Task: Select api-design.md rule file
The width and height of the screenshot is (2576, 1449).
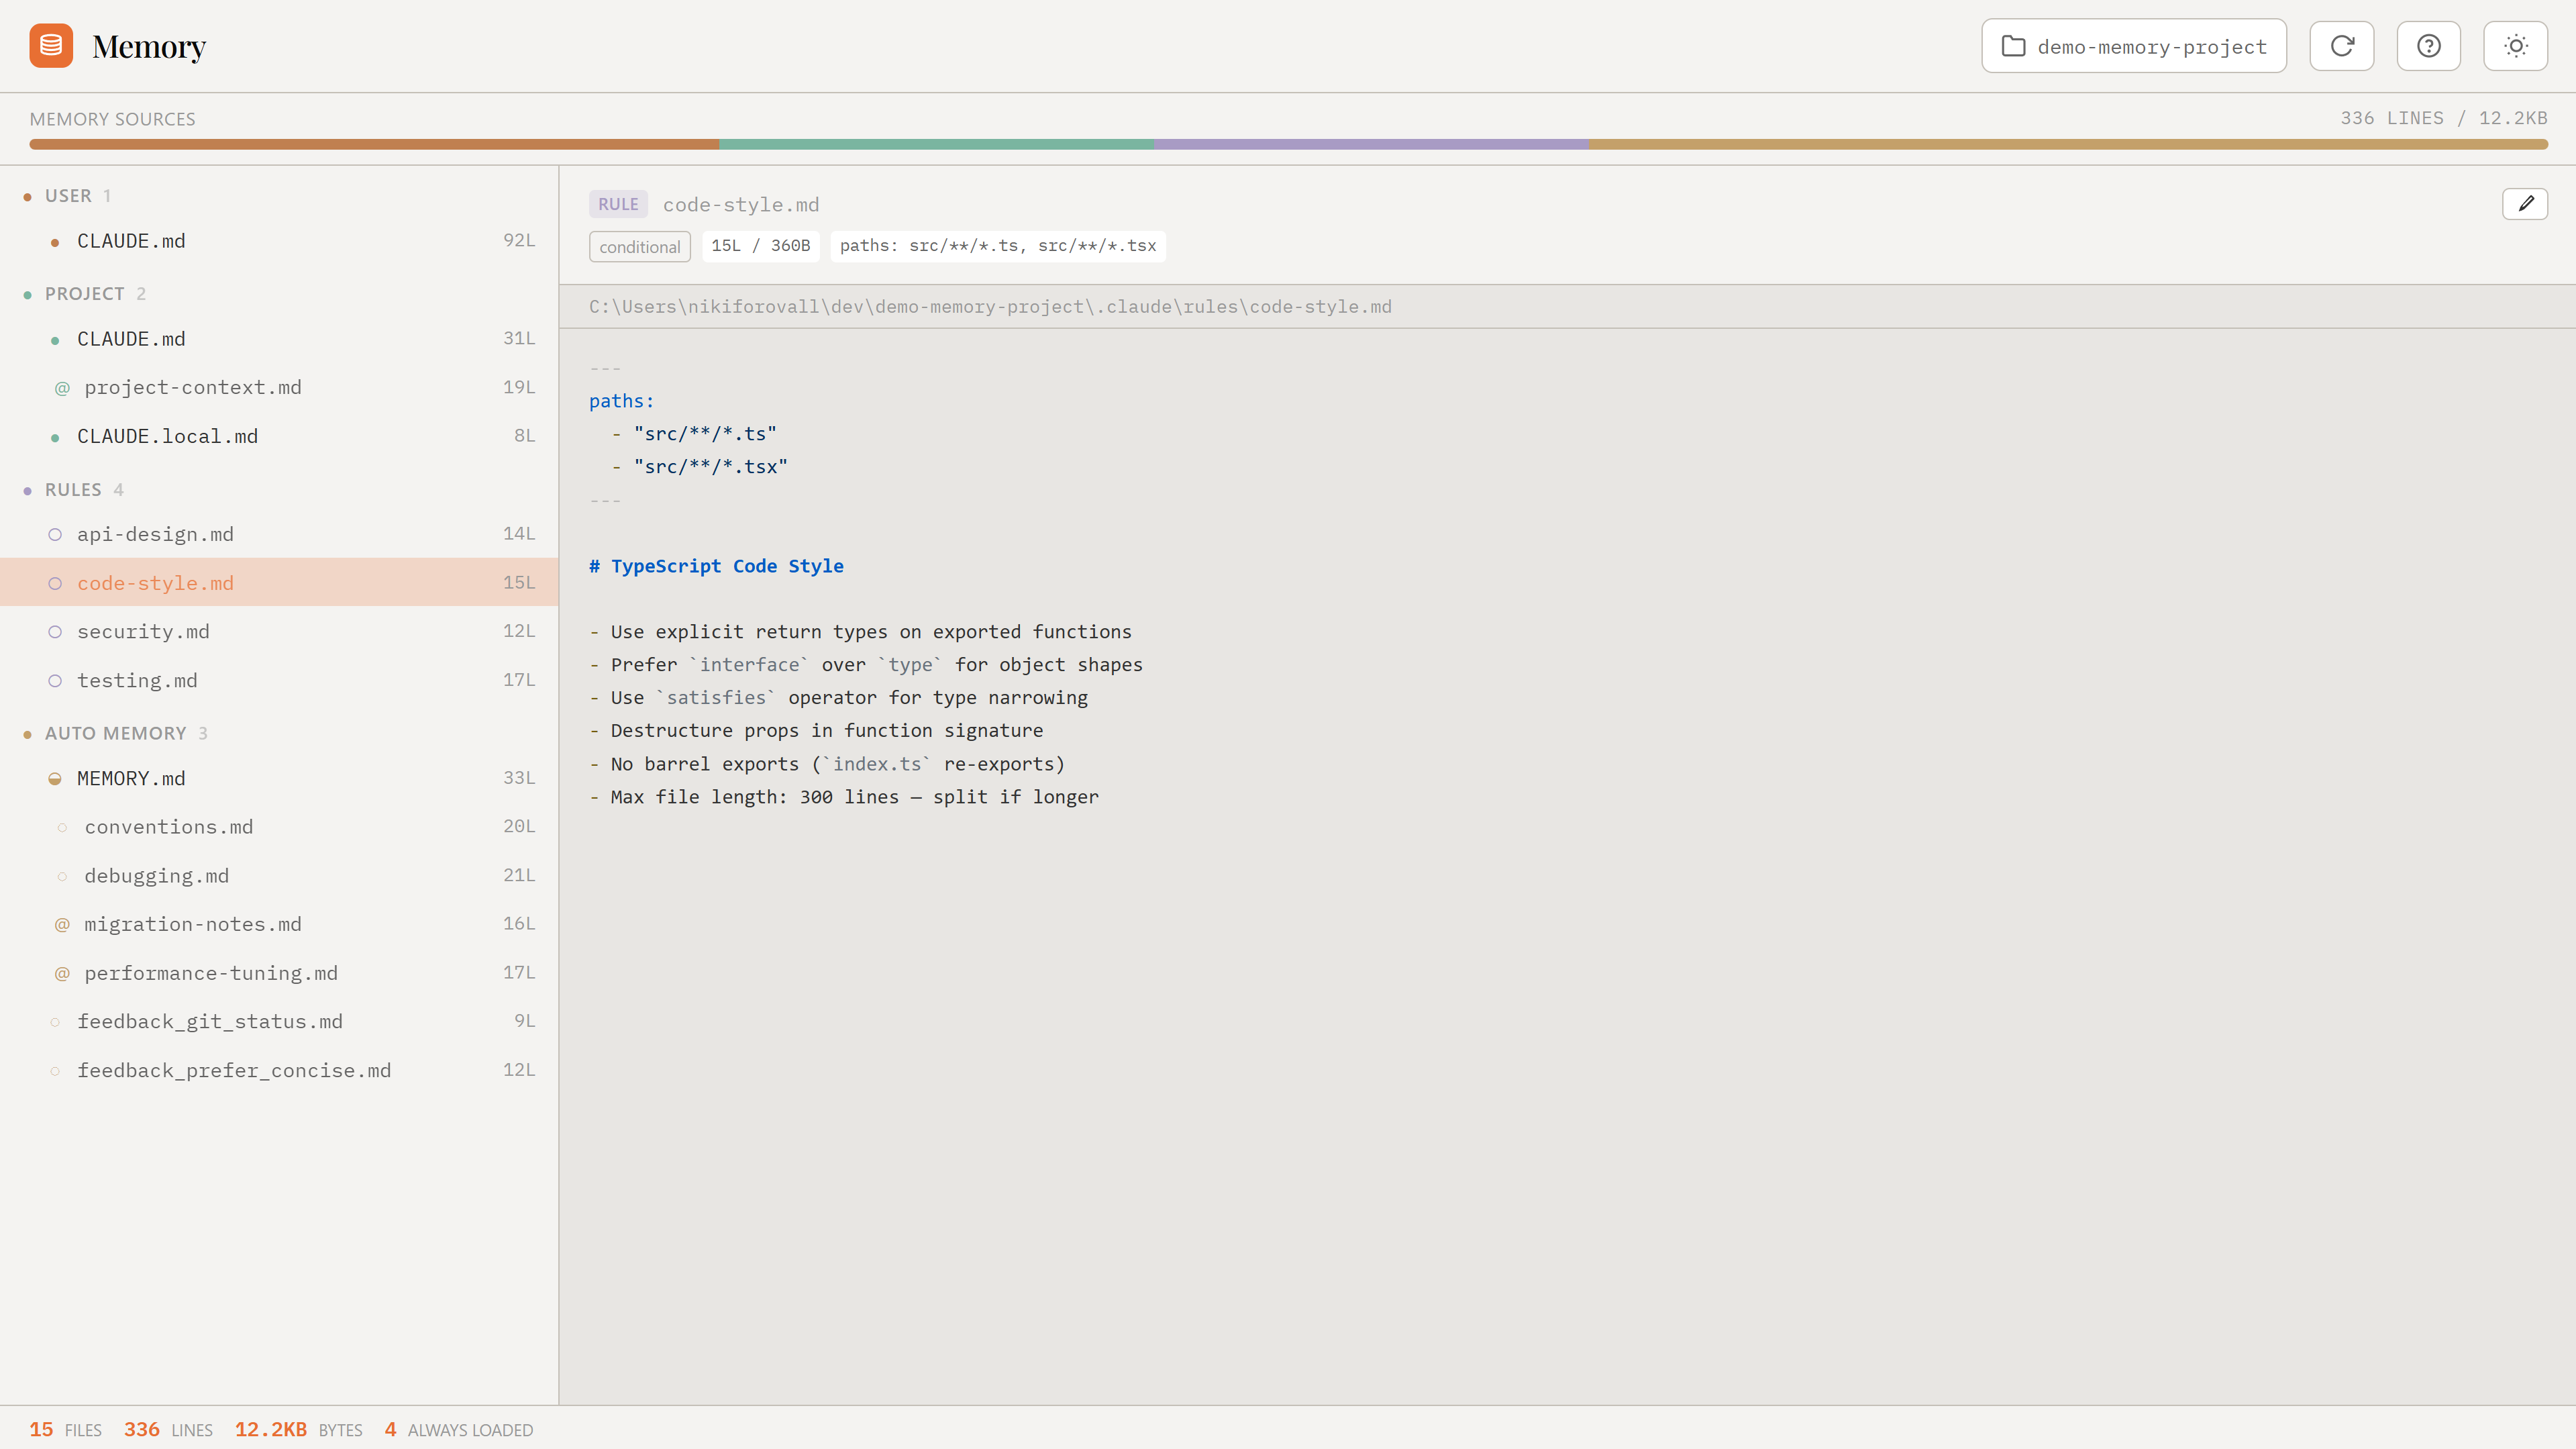Action: click(155, 534)
